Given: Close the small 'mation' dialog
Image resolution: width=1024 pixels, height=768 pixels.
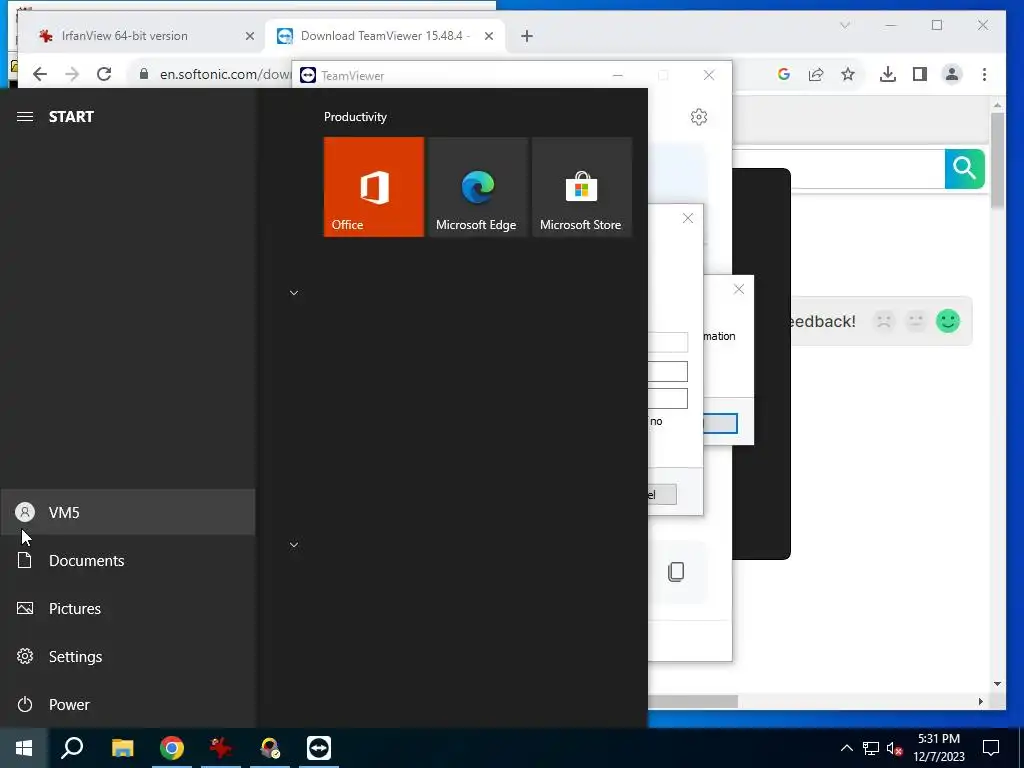Looking at the screenshot, I should pyautogui.click(x=739, y=289).
